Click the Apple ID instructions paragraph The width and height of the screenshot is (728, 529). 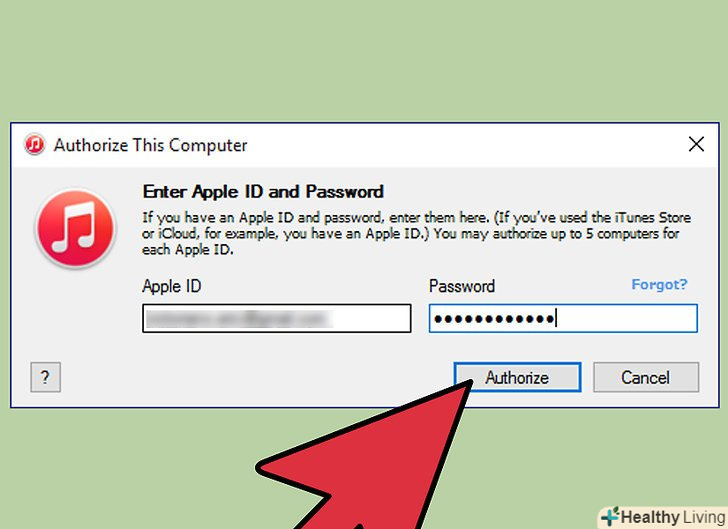[x=416, y=234]
